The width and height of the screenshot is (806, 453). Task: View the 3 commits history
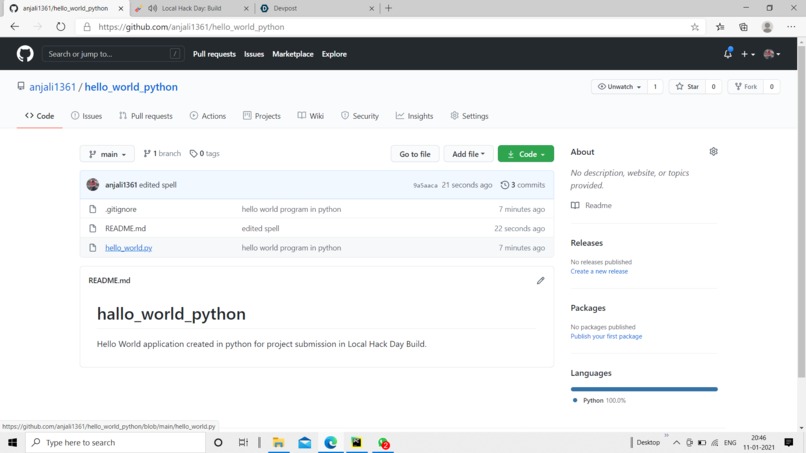(523, 185)
